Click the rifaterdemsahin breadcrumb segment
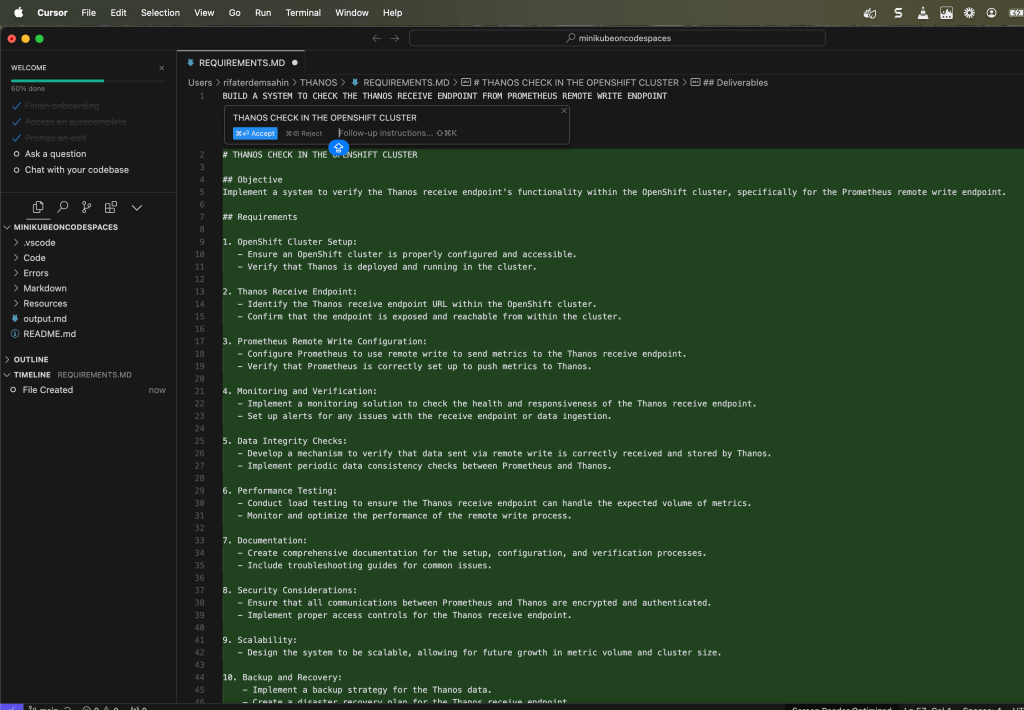This screenshot has height=710, width=1024. [x=256, y=82]
